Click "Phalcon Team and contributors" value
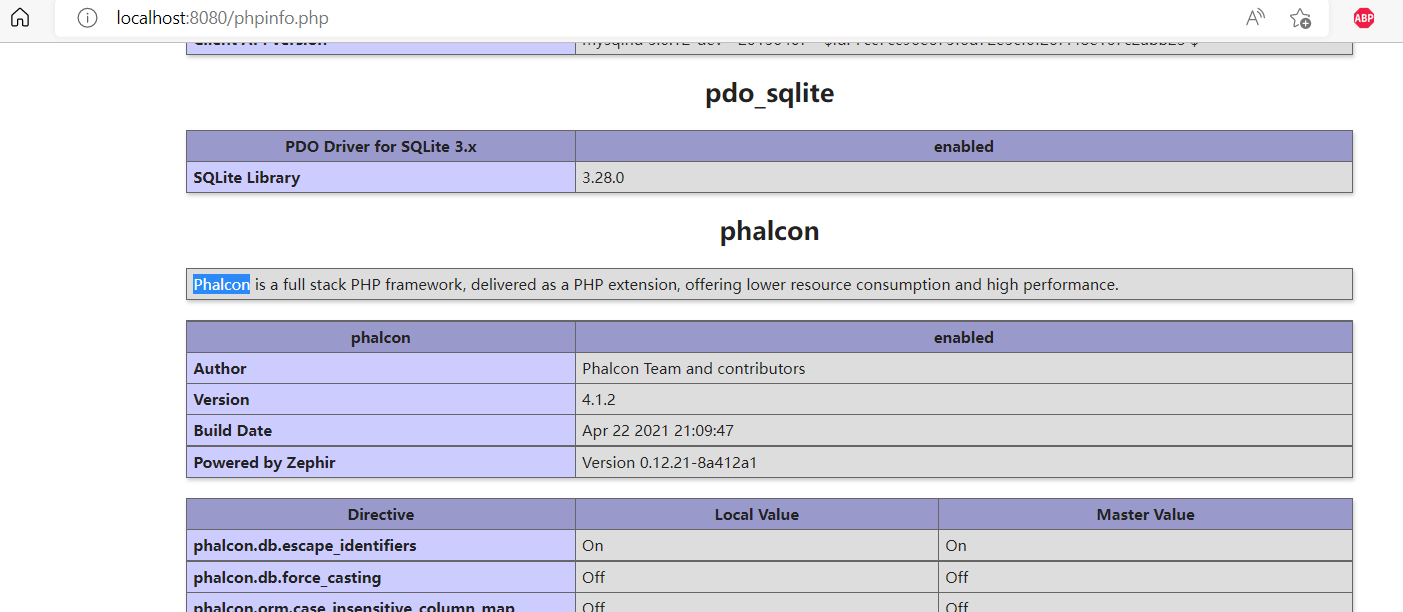This screenshot has width=1403, height=612. pos(694,369)
